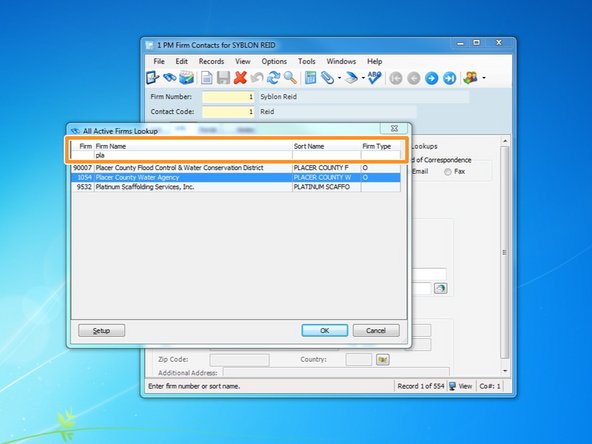
Task: Open the Help menu
Action: [x=375, y=61]
